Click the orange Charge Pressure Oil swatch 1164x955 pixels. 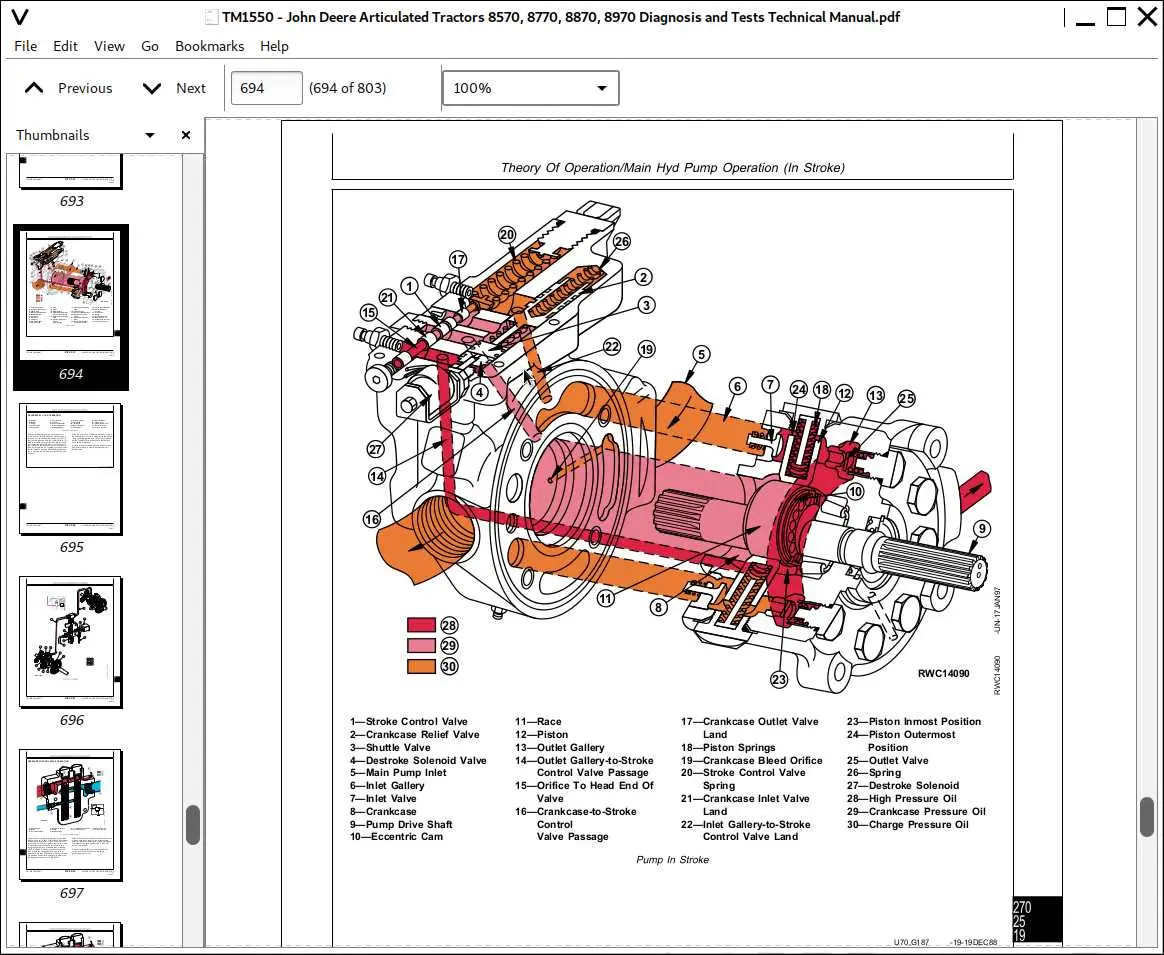[x=421, y=666]
